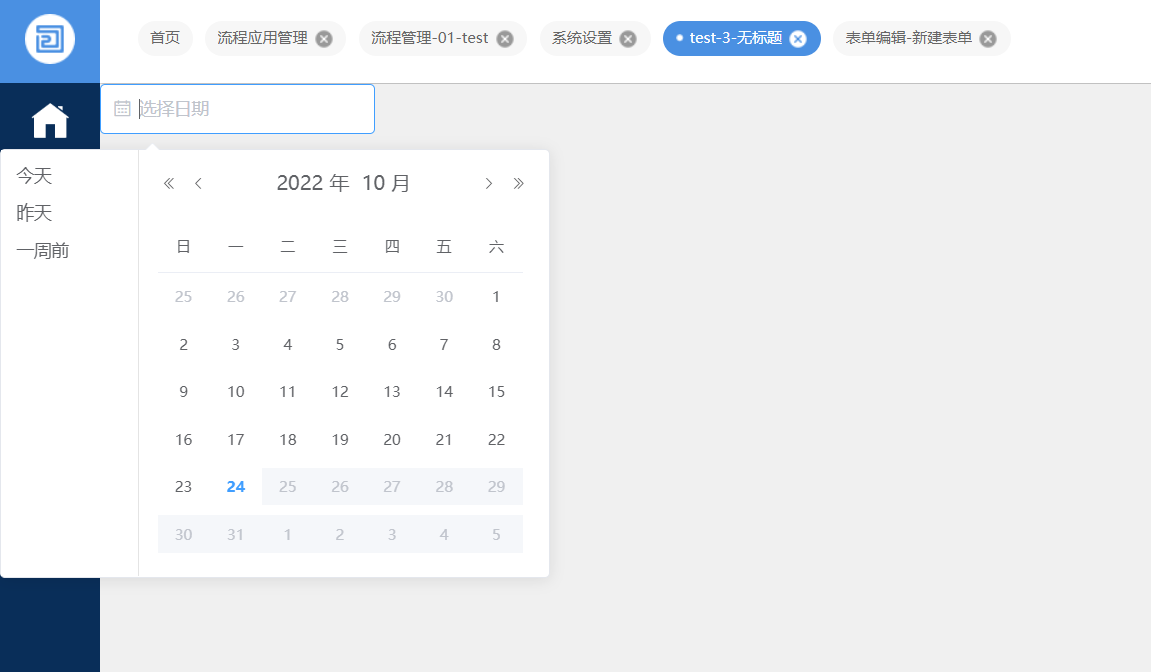This screenshot has width=1151, height=672.
Task: Click the app logo icon
Action: pyautogui.click(x=50, y=39)
